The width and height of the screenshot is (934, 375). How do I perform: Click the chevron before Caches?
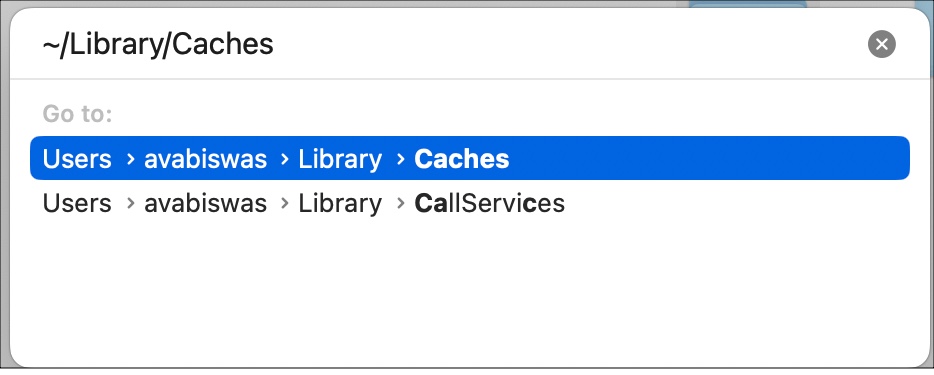(x=401, y=159)
